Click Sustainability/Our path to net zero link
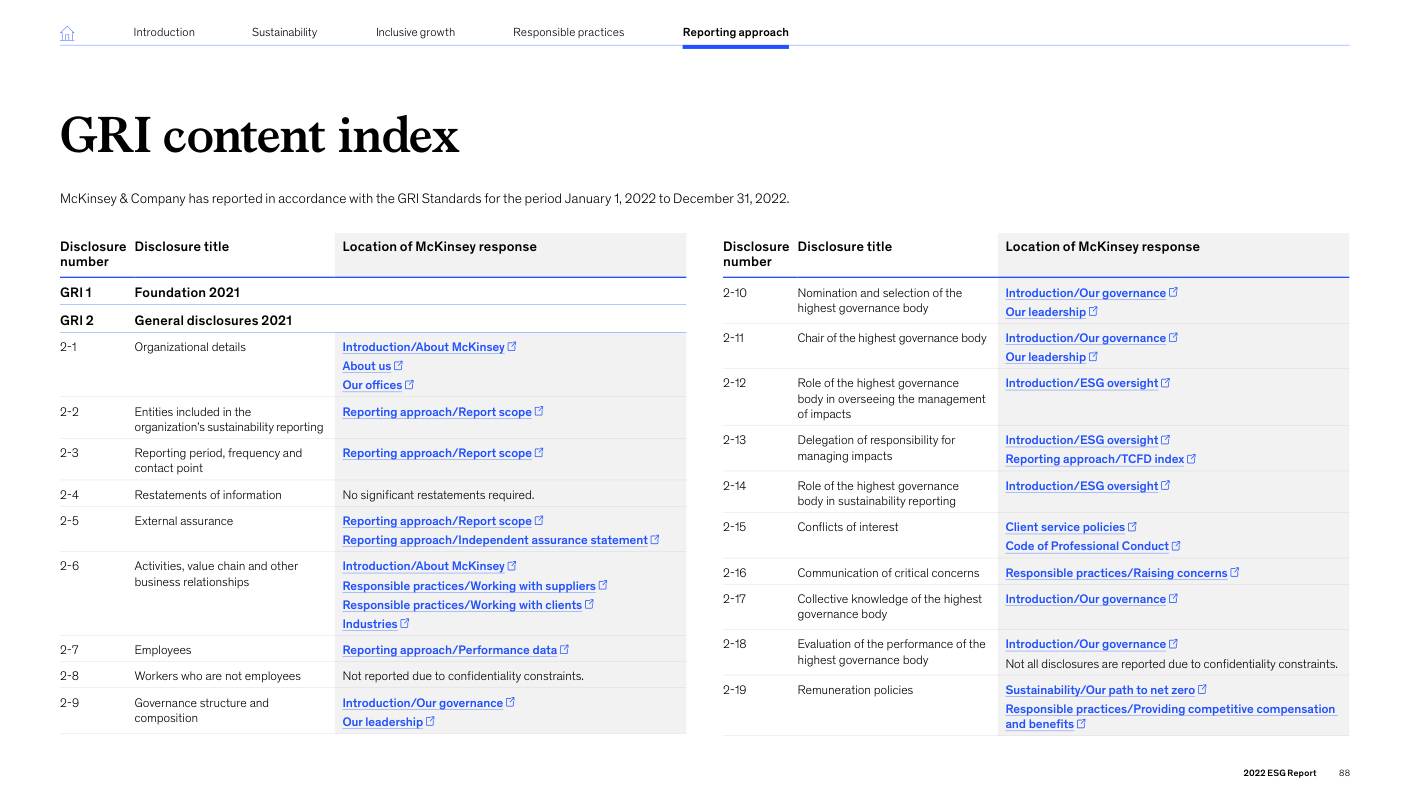The image size is (1410, 794). pyautogui.click(x=1099, y=690)
